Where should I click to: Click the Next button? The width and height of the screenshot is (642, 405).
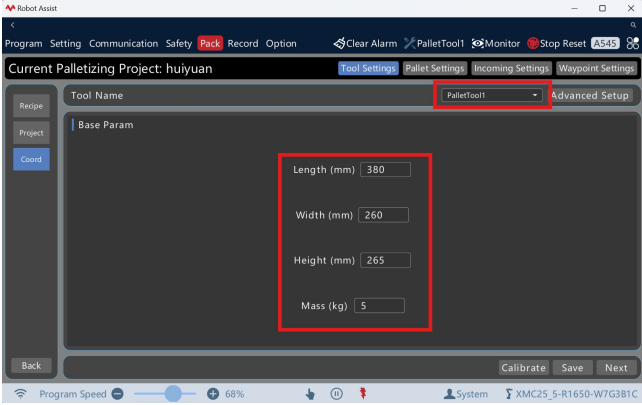616,368
